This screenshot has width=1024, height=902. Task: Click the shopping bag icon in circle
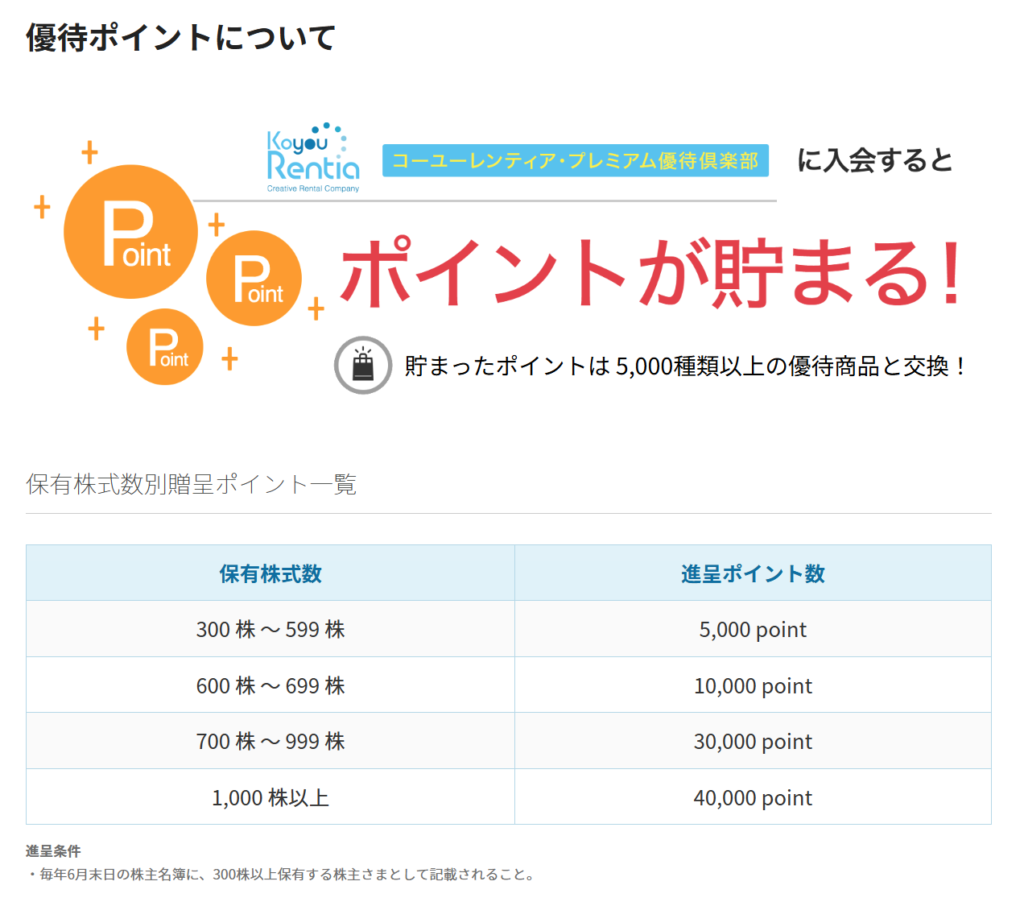(363, 365)
